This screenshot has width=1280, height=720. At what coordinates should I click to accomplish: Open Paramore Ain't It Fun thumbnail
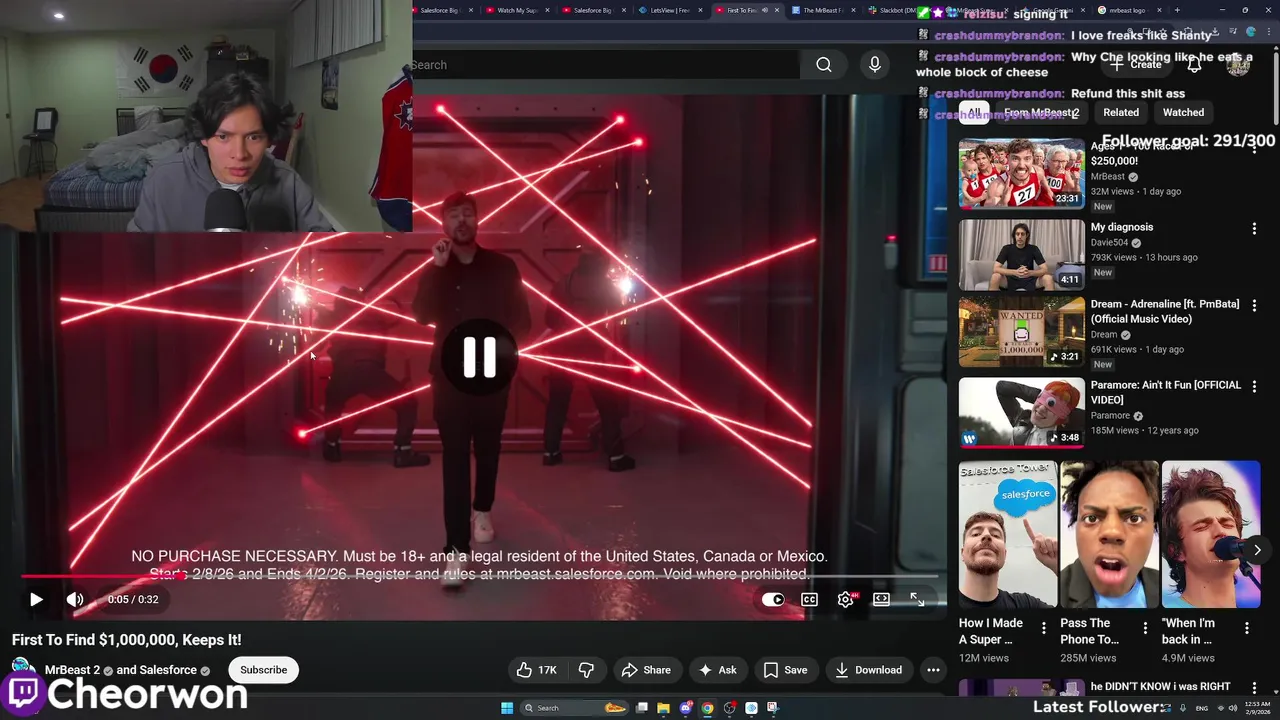[1021, 412]
